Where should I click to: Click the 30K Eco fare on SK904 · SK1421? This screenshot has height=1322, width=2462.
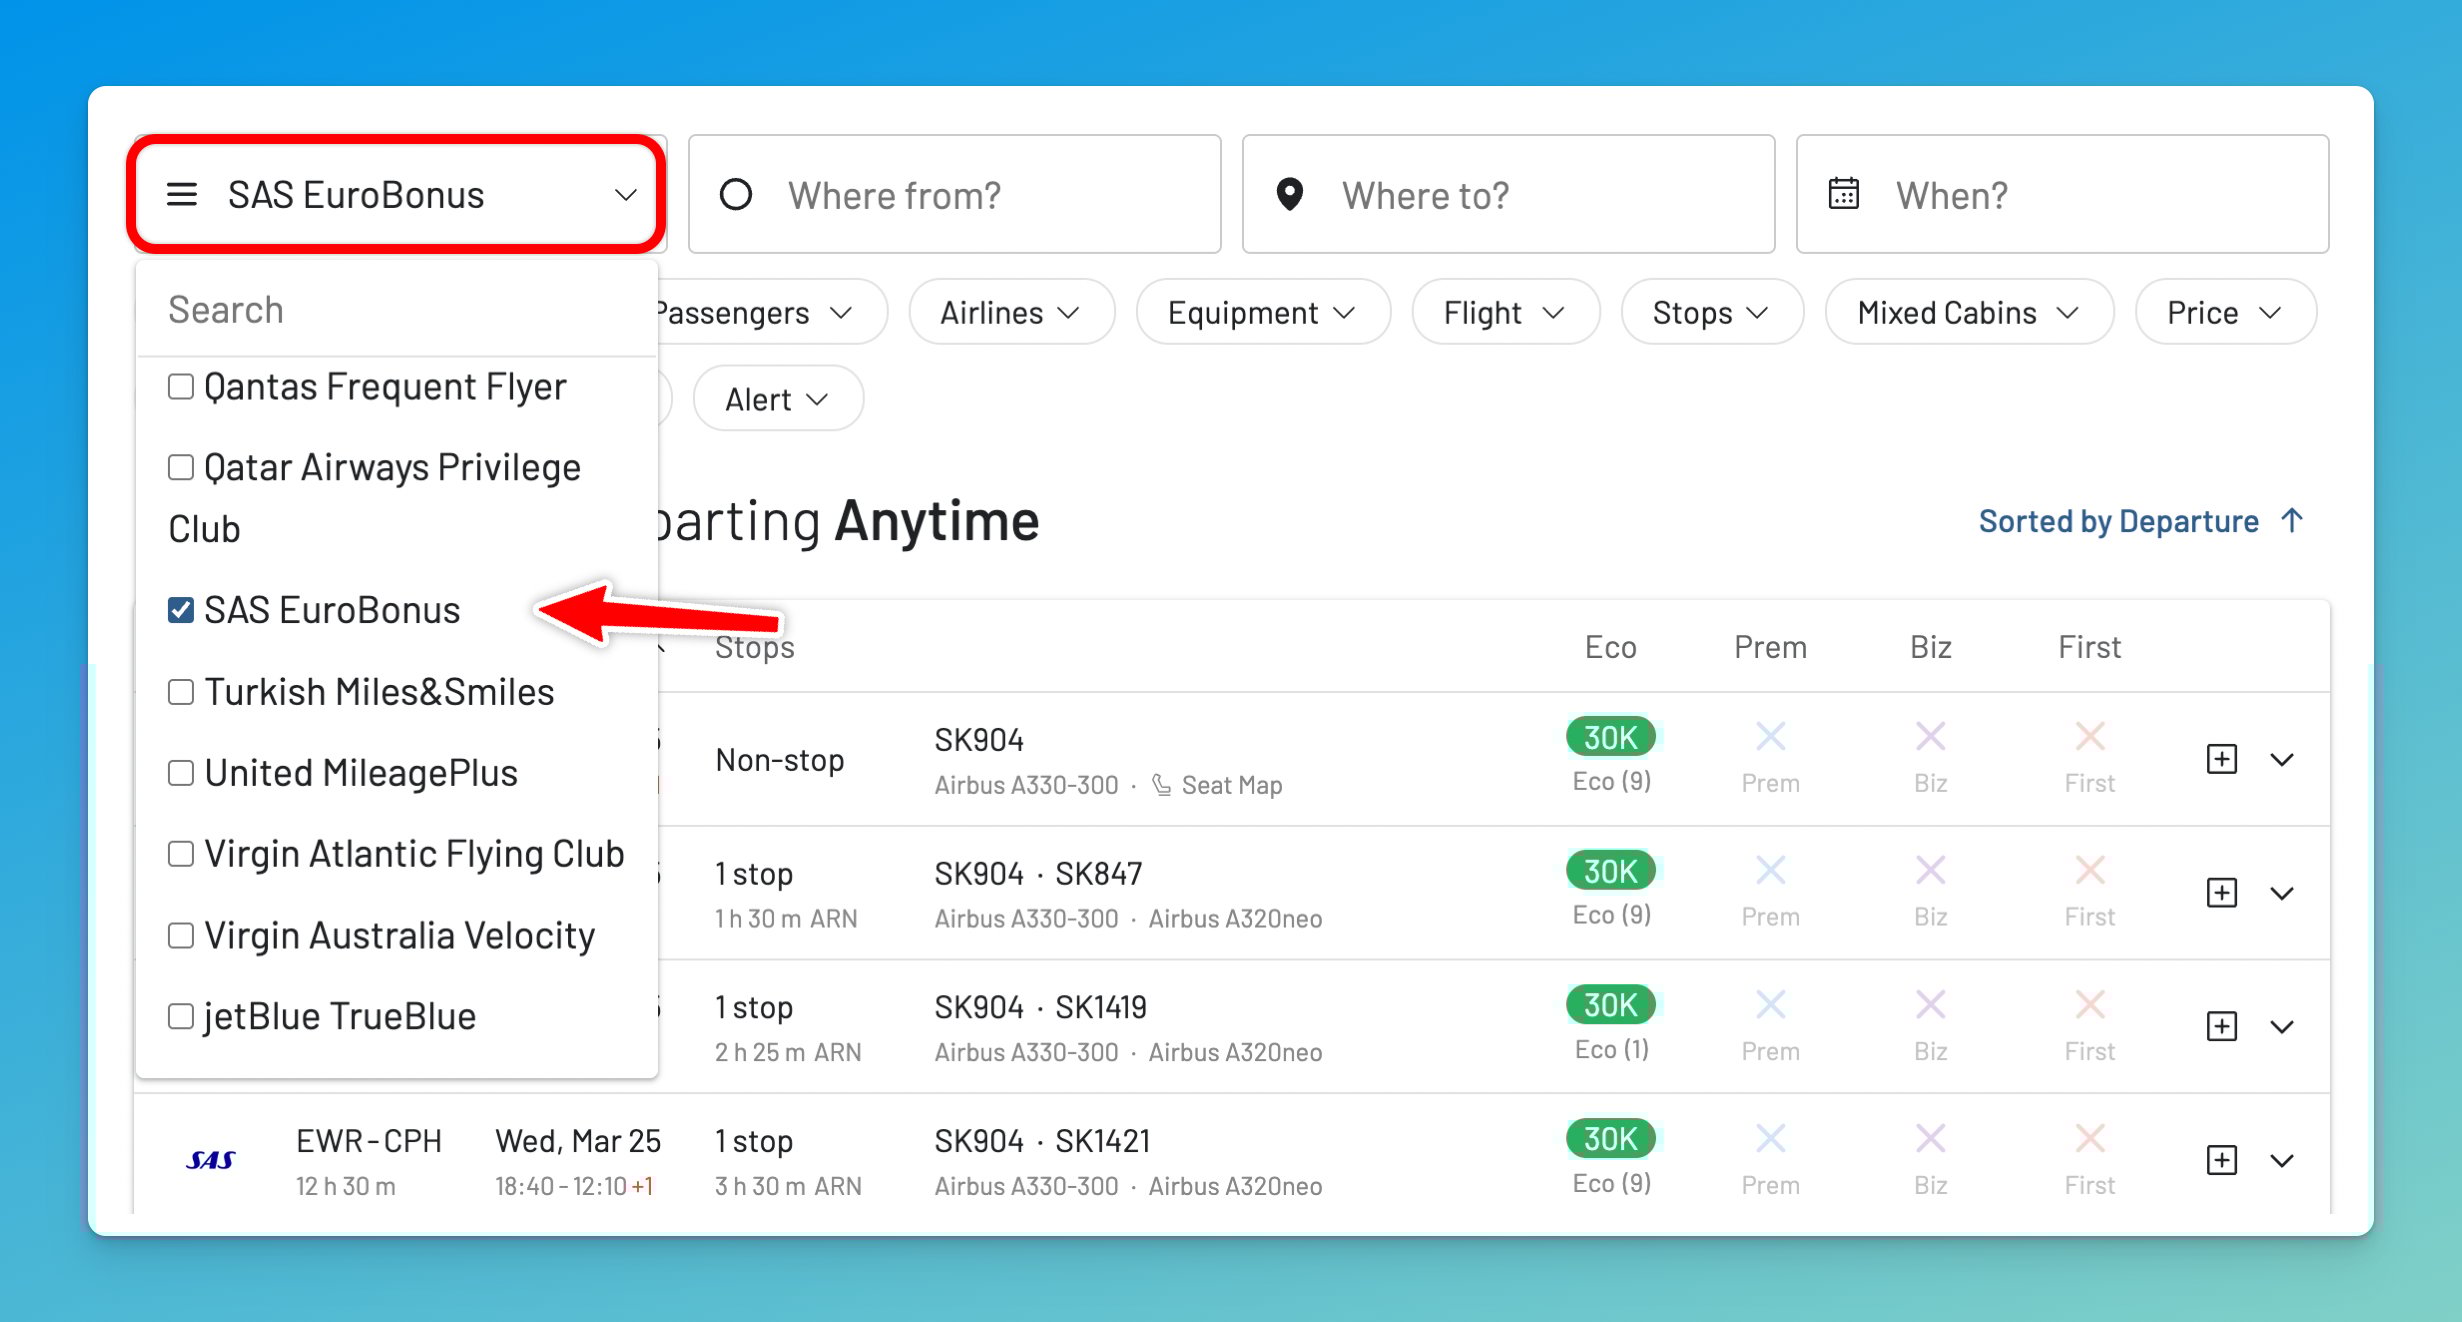coord(1610,1139)
